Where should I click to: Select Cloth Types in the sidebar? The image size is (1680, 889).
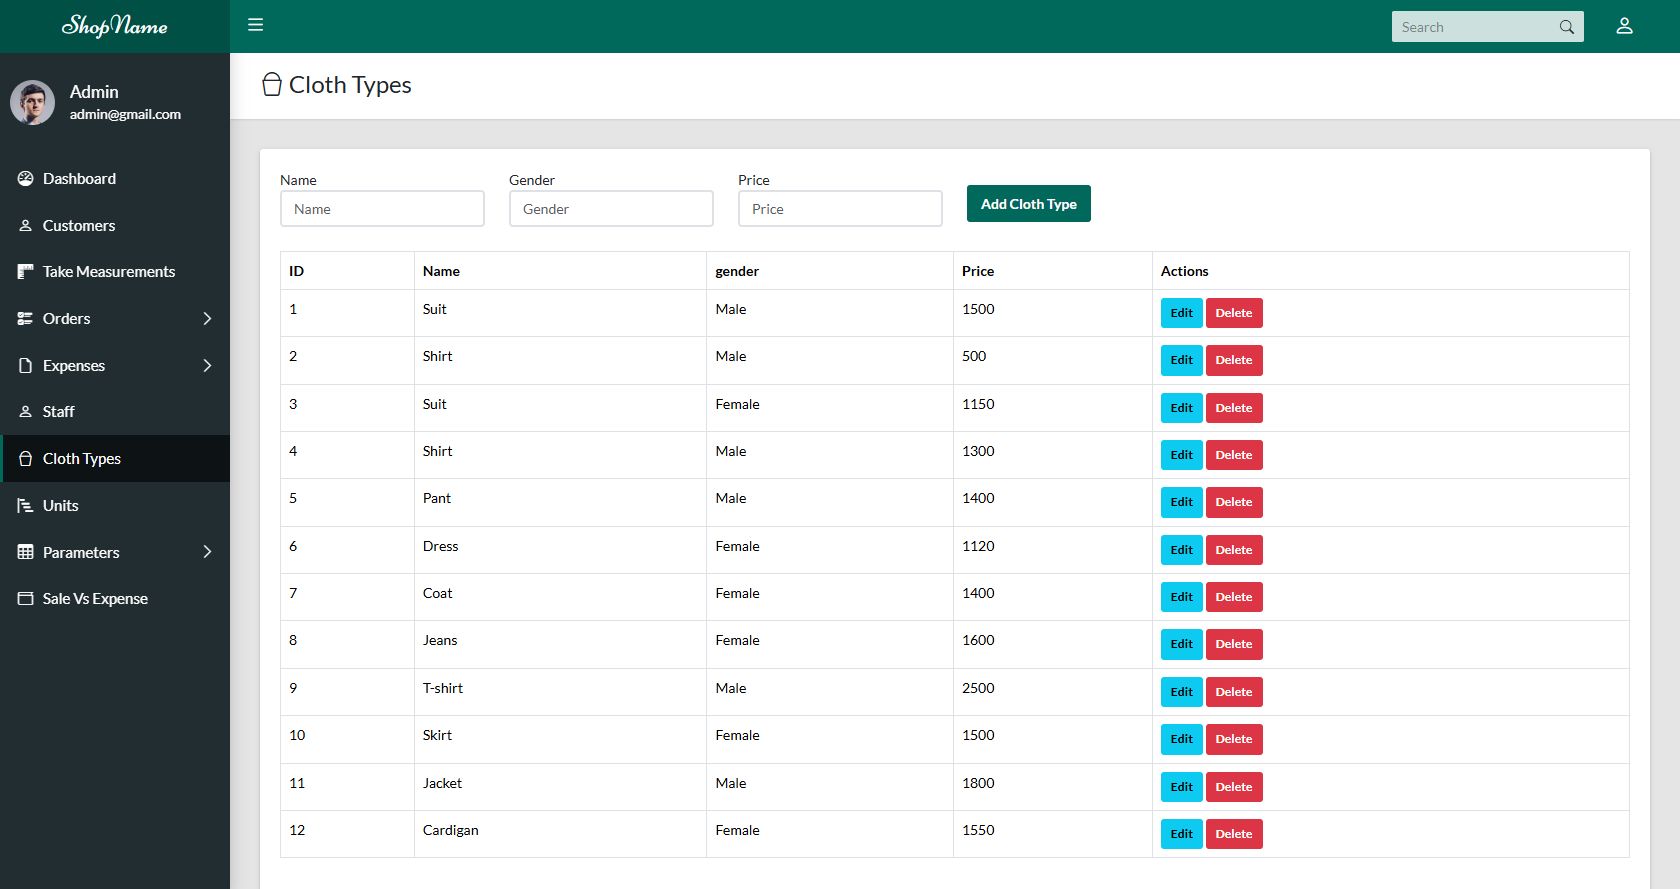(x=82, y=459)
